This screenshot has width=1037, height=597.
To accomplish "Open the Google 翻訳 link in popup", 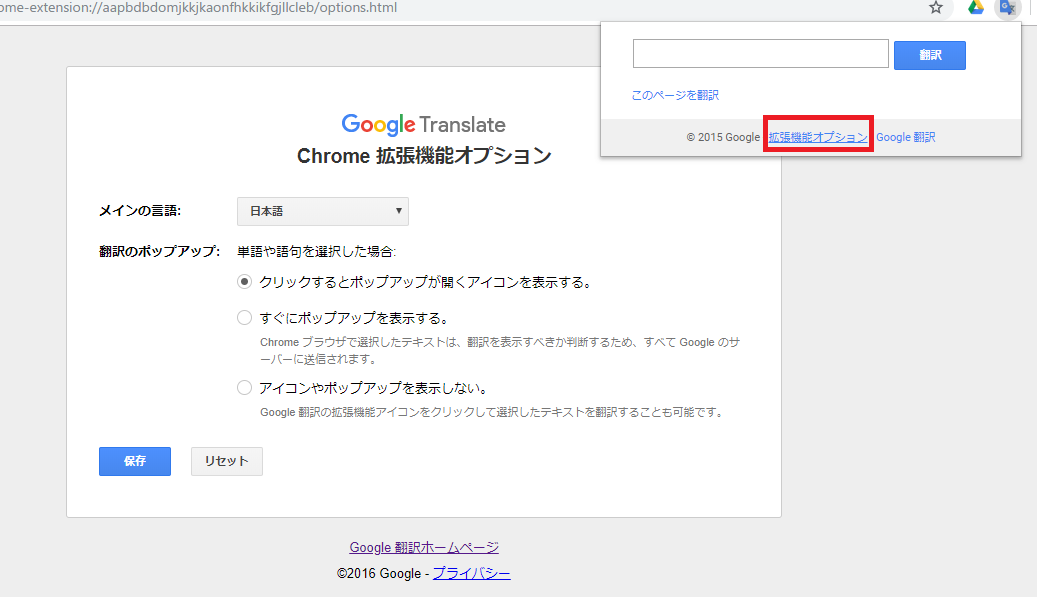I will point(905,137).
